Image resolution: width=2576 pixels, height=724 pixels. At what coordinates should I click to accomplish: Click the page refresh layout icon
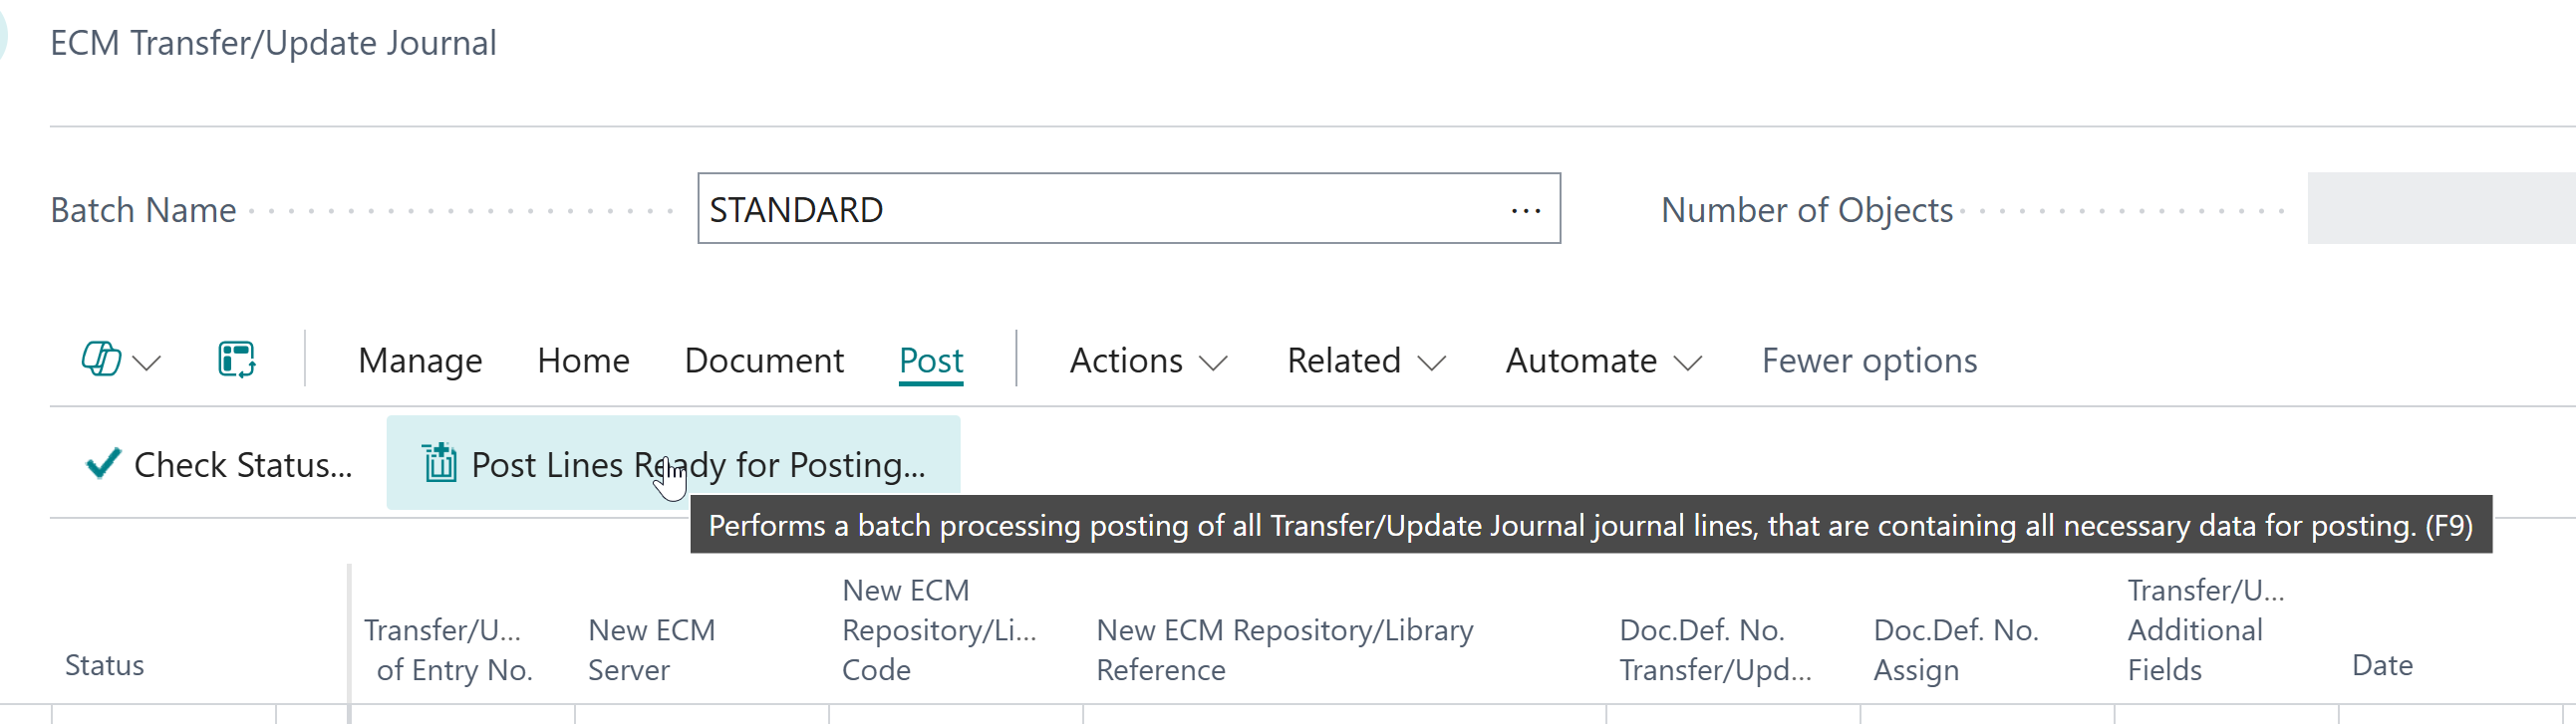(237, 359)
